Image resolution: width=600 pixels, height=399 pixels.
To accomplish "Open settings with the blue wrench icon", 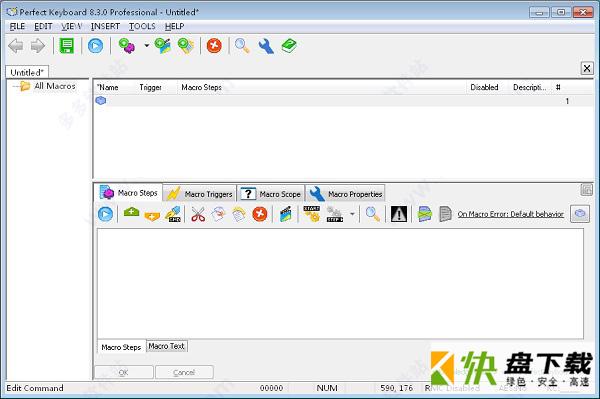I will [x=266, y=46].
